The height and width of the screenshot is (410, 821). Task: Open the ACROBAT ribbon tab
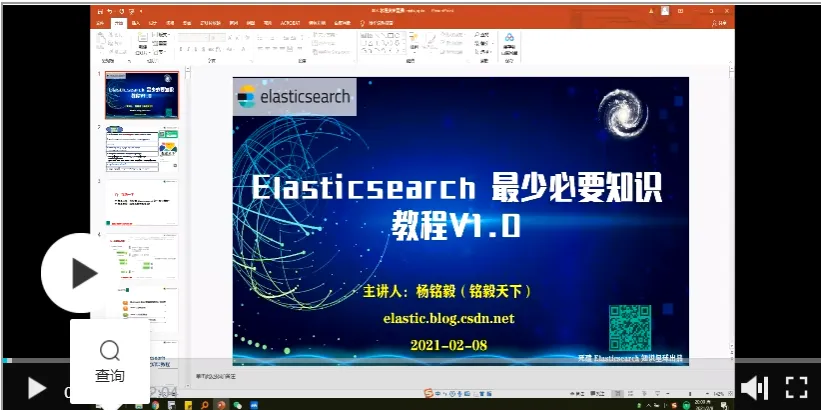pyautogui.click(x=290, y=23)
